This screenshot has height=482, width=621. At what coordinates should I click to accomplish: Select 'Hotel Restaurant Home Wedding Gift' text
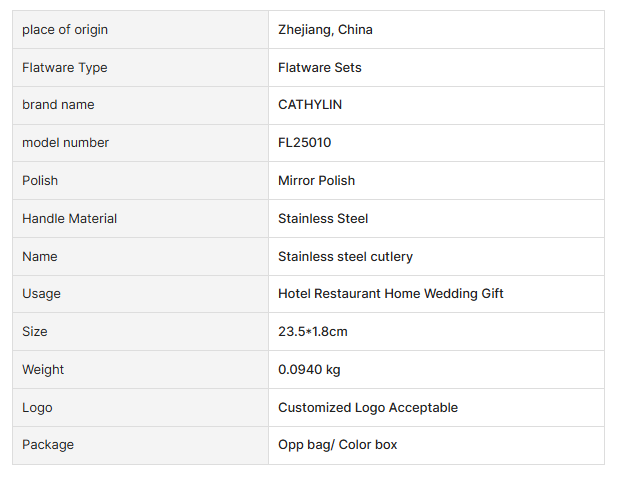(391, 294)
